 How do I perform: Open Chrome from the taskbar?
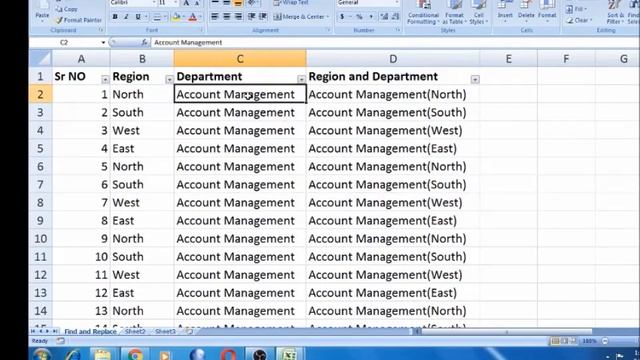[x=134, y=354]
